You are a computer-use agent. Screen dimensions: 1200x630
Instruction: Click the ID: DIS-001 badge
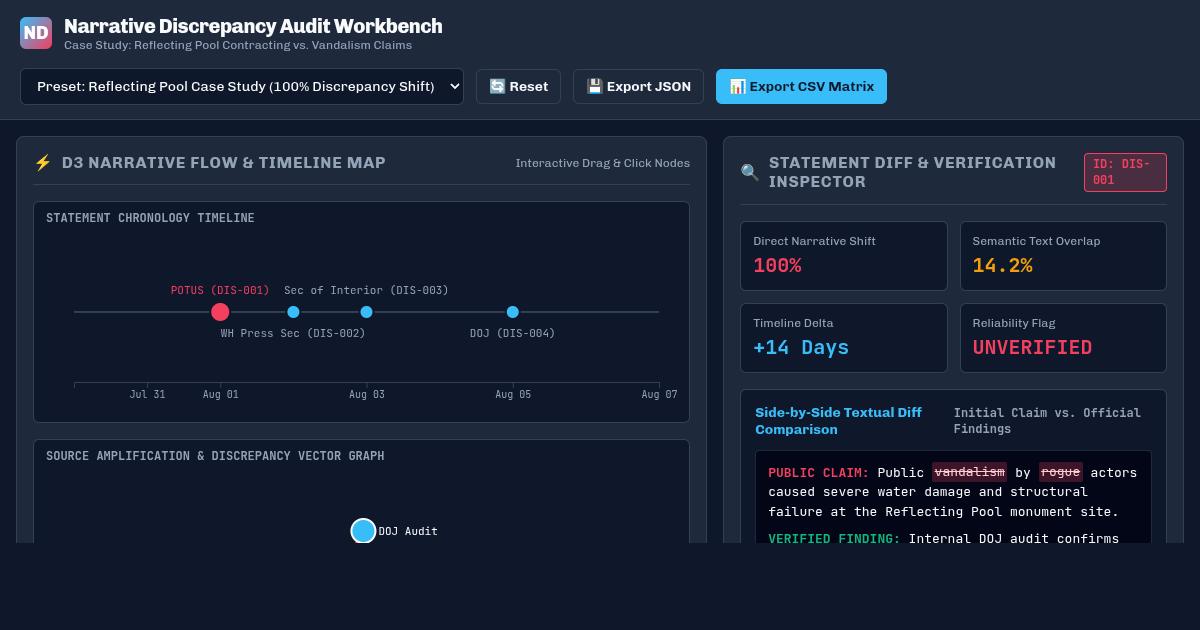coord(1125,172)
